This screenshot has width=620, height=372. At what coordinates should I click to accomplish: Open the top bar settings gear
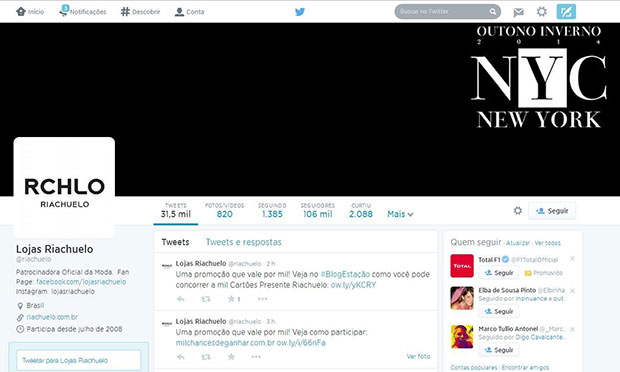click(542, 11)
